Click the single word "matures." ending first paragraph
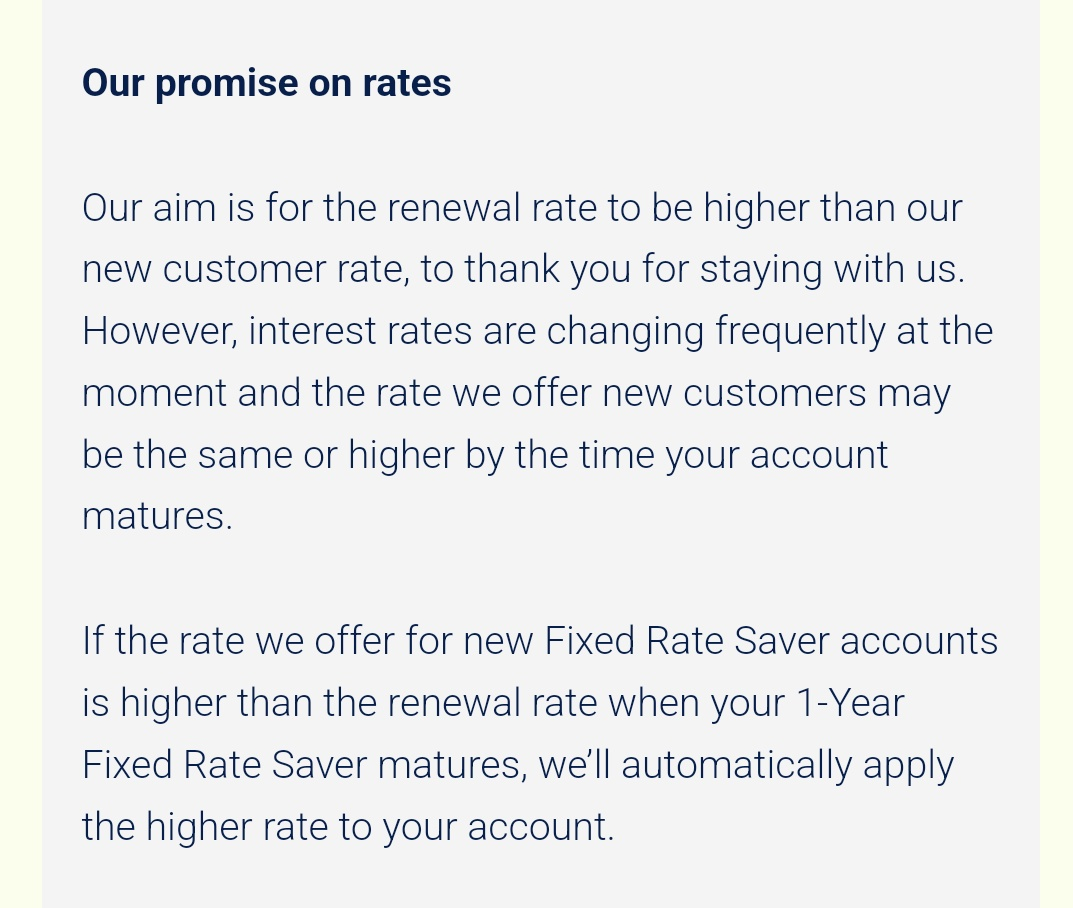 157,517
